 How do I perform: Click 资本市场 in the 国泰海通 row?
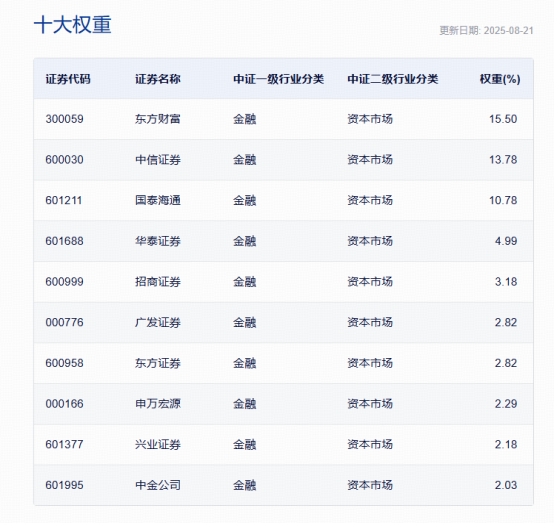click(370, 200)
